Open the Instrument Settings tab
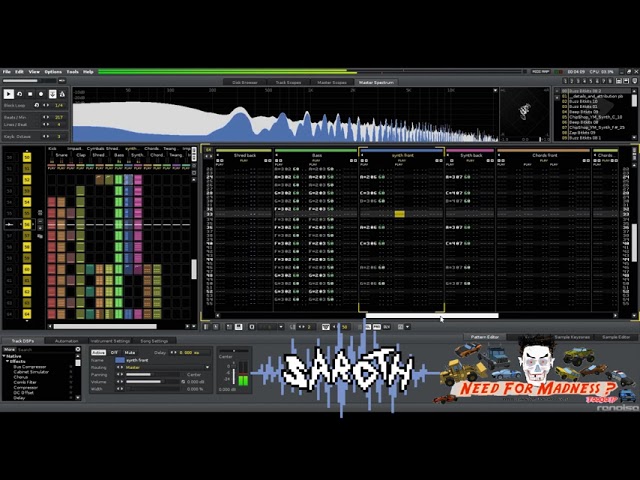The image size is (640, 480). pyautogui.click(x=110, y=341)
